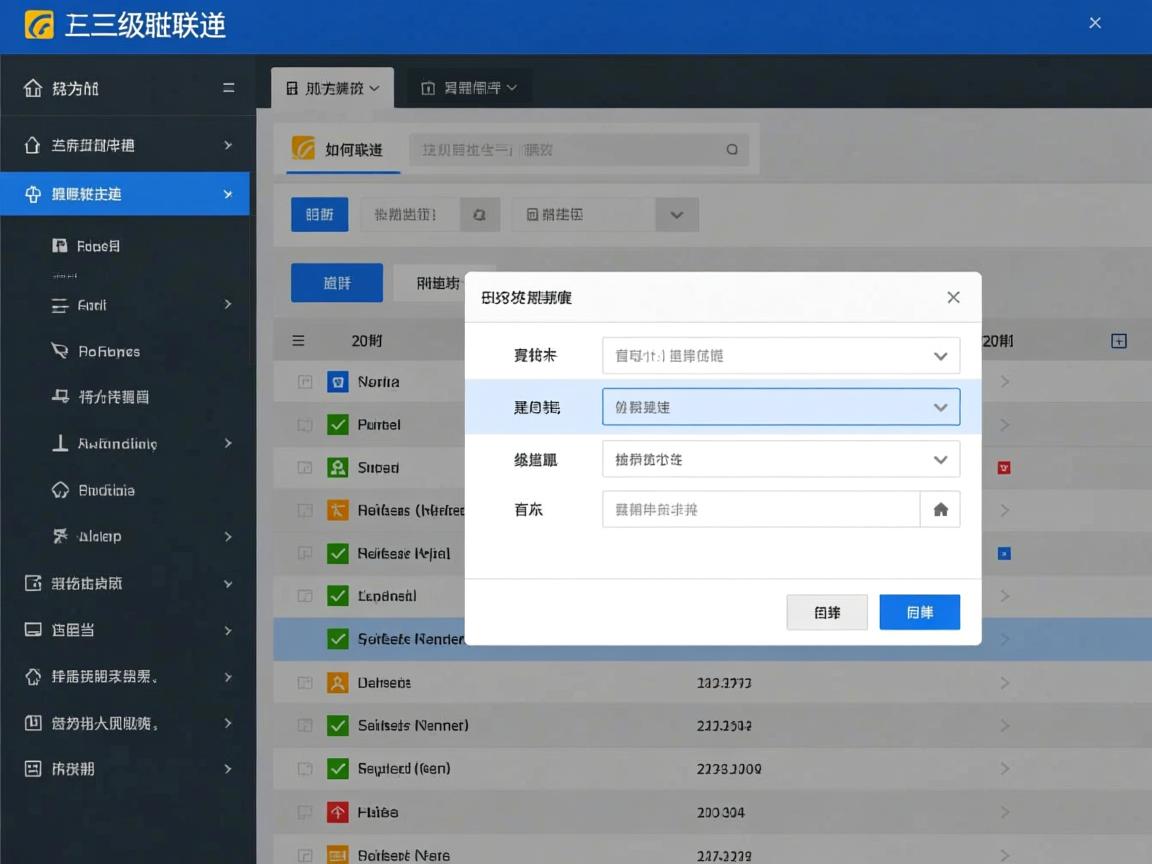The image size is (1152, 864).
Task: Click the orange user badge on the Dahsens row
Action: [x=338, y=682]
